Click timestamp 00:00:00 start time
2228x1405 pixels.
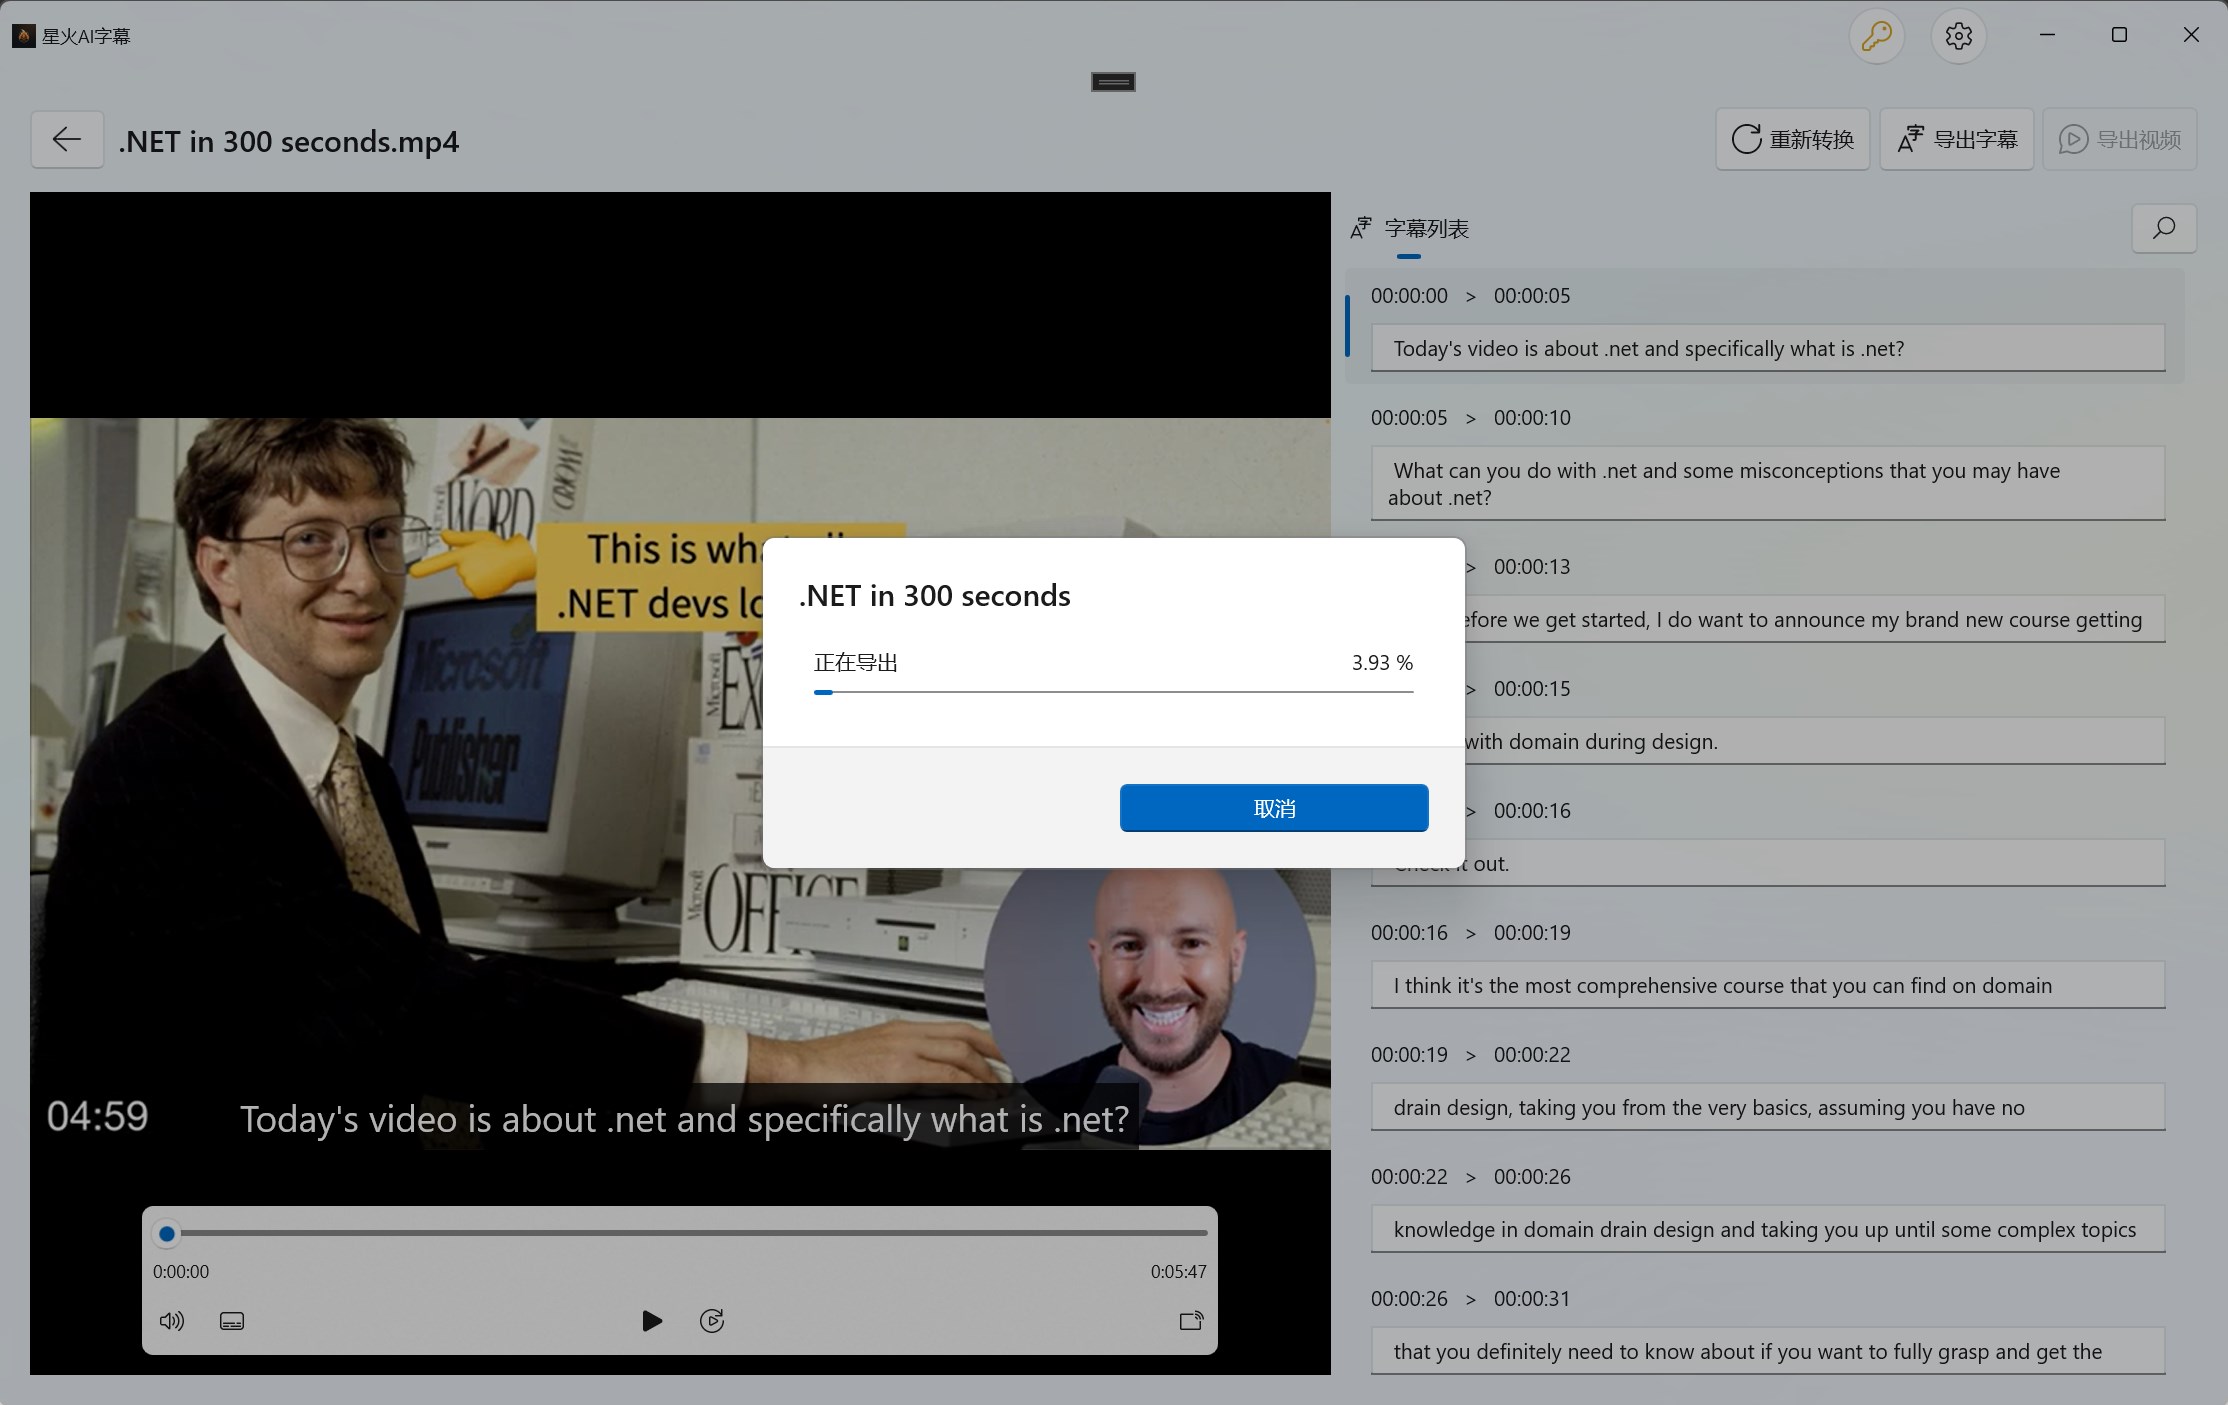pyautogui.click(x=1409, y=296)
